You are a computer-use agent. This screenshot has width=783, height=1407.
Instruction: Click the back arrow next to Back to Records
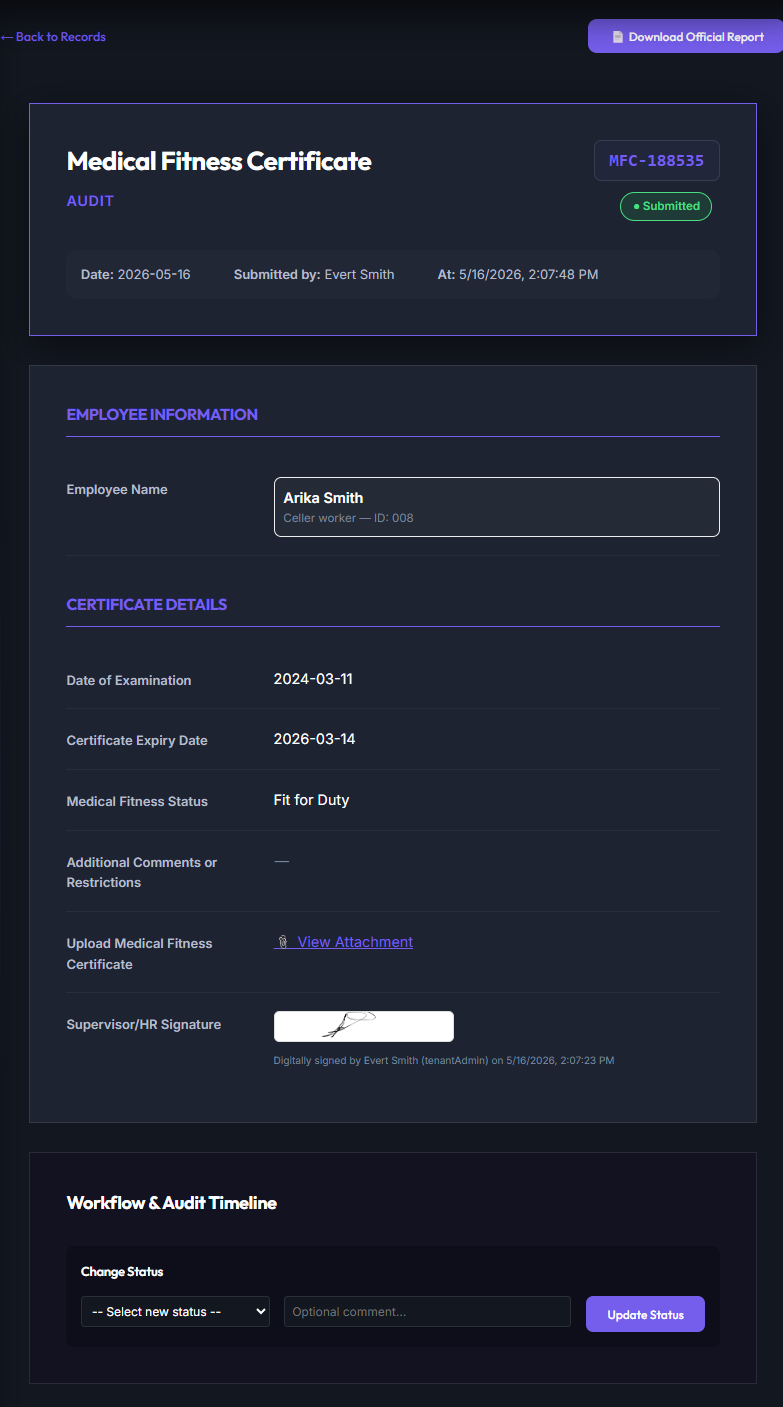pos(7,37)
